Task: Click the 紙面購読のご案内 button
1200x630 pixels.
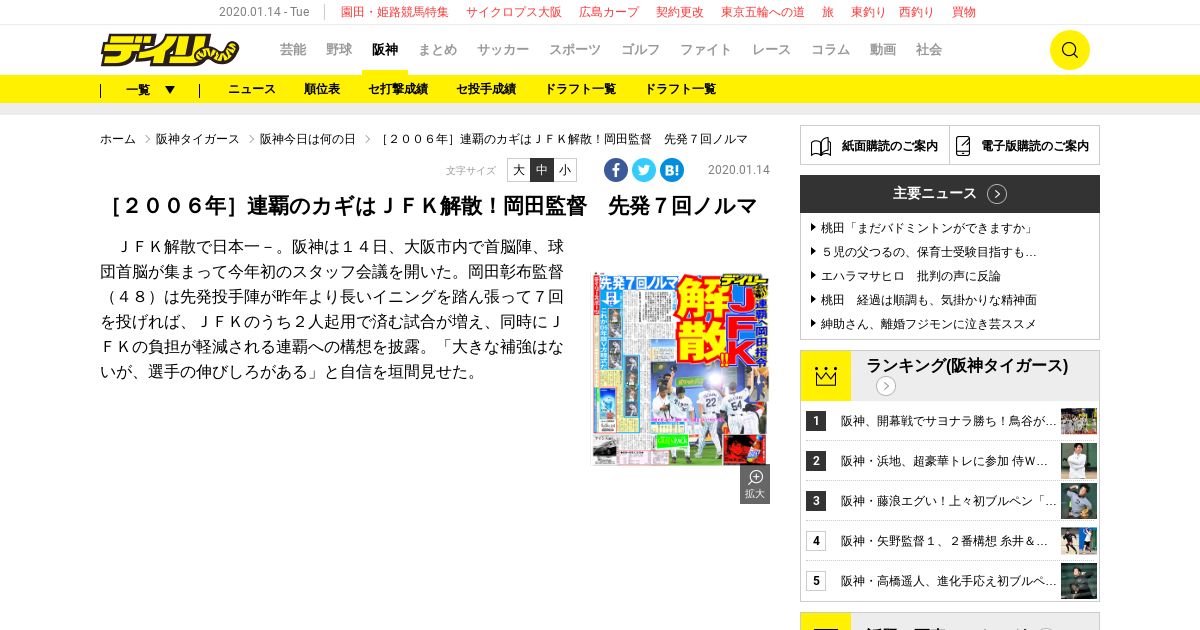Action: coord(875,145)
